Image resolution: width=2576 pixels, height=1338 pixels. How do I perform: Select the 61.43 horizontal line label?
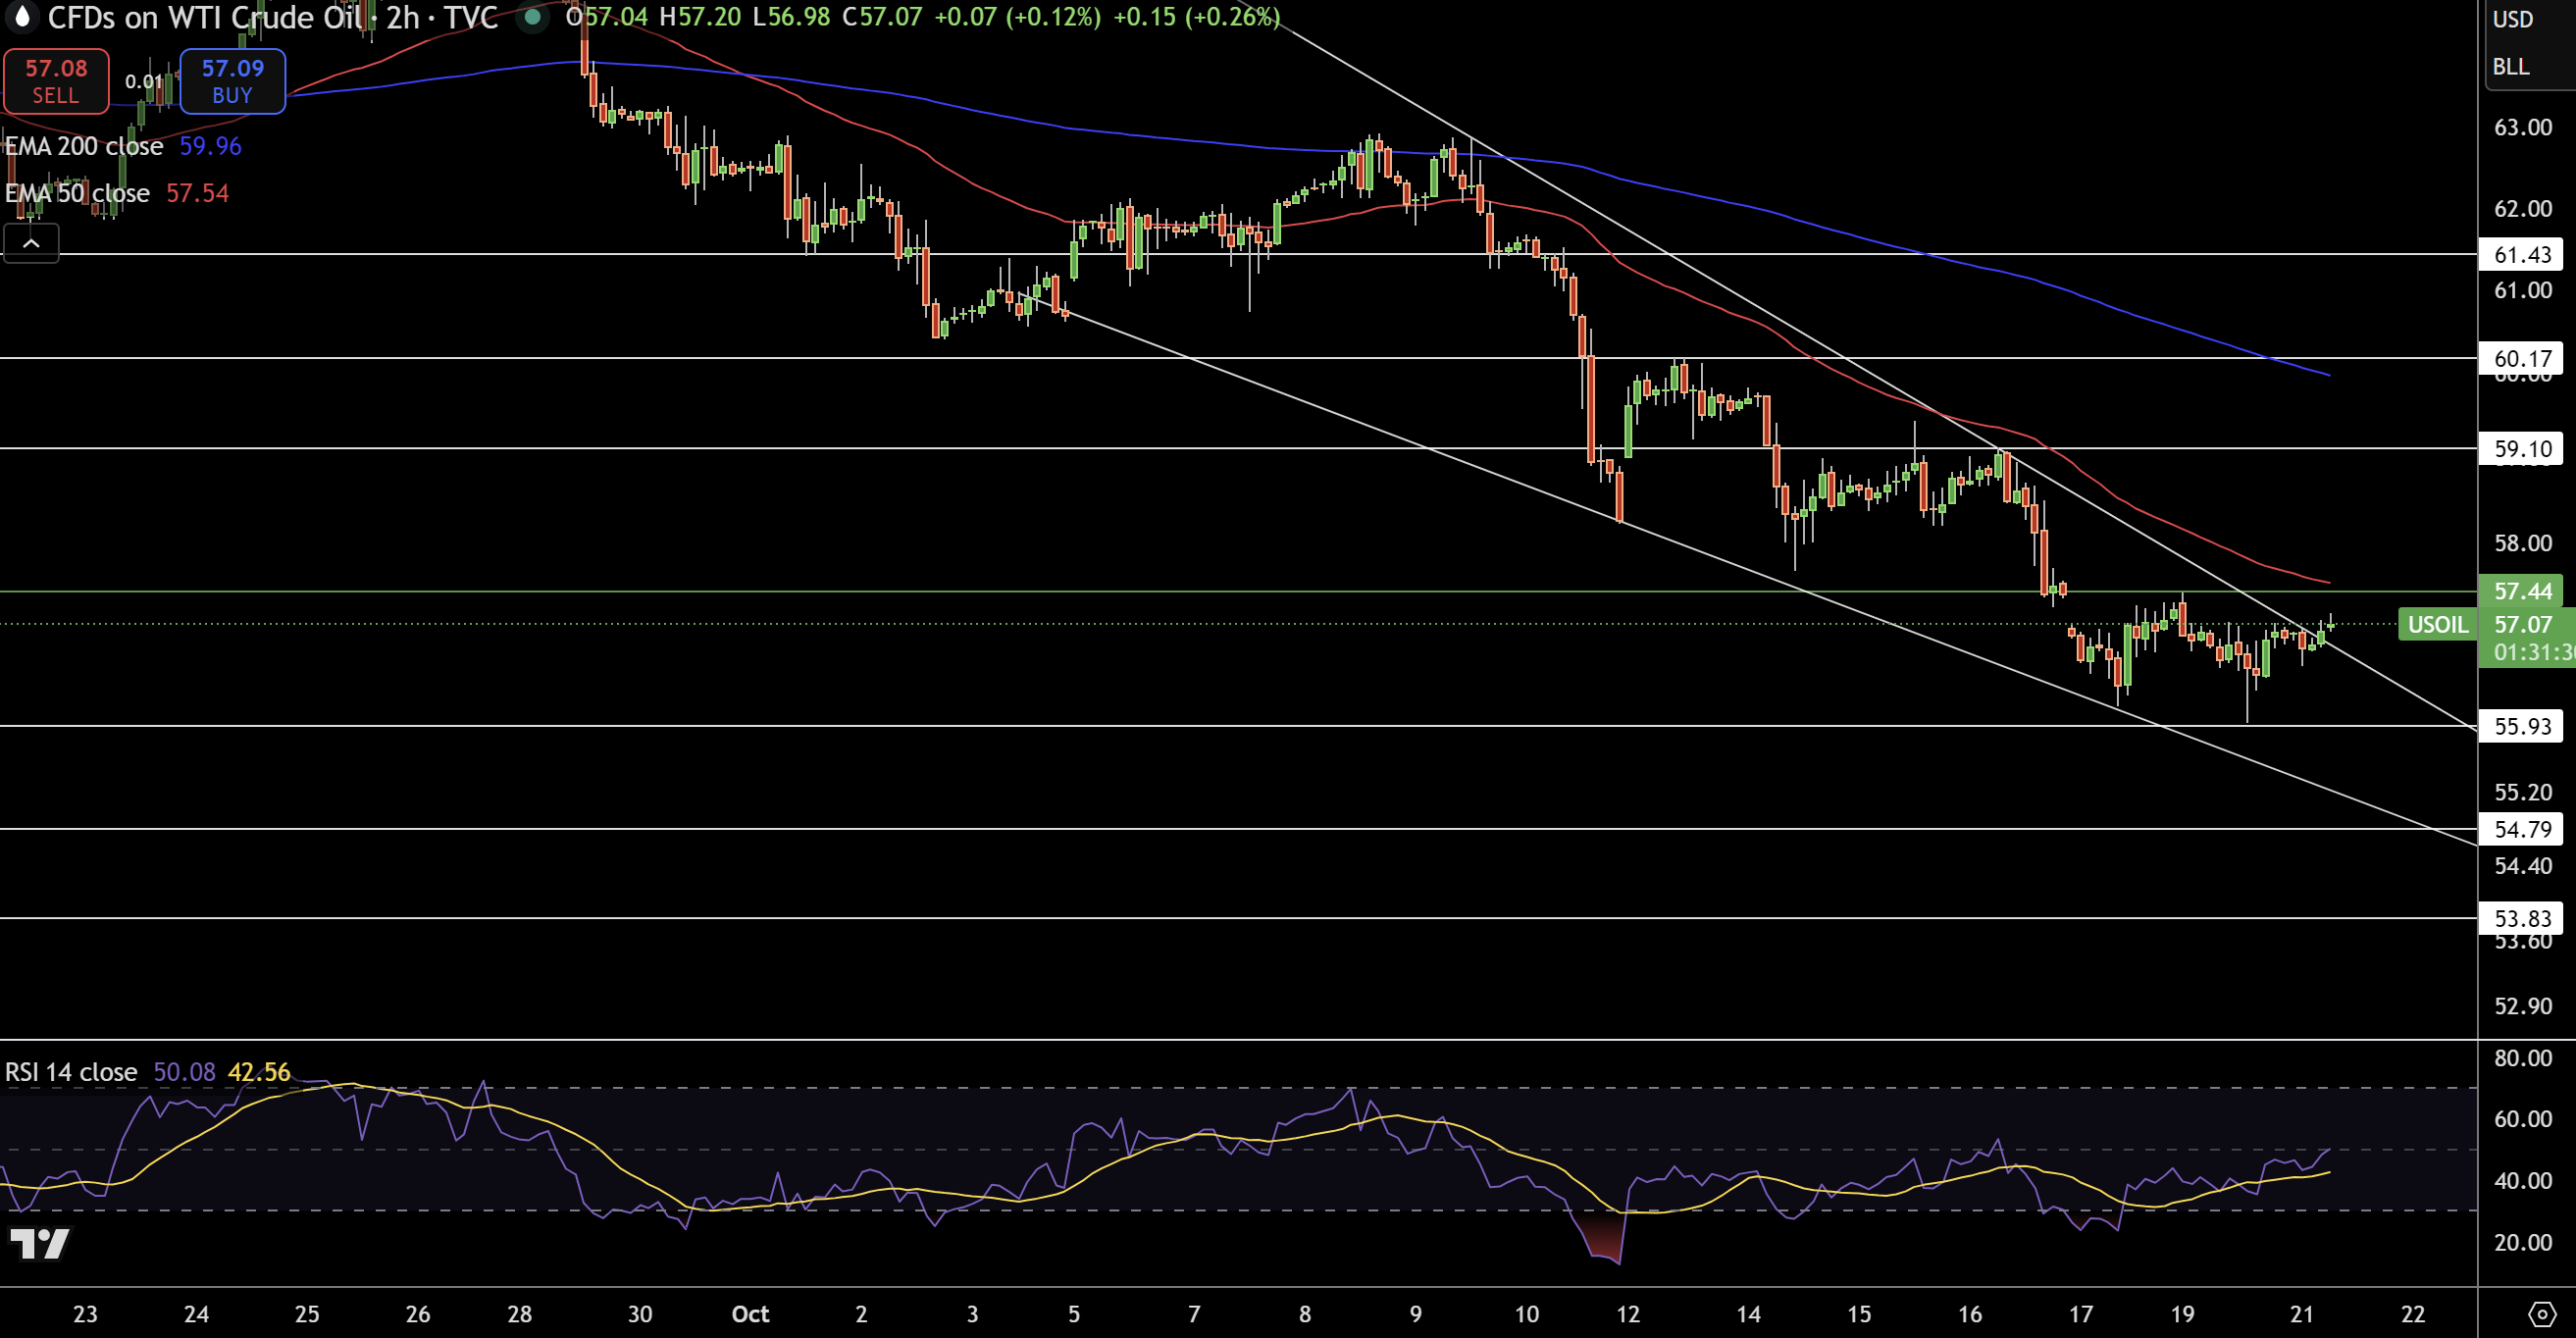pos(2522,255)
